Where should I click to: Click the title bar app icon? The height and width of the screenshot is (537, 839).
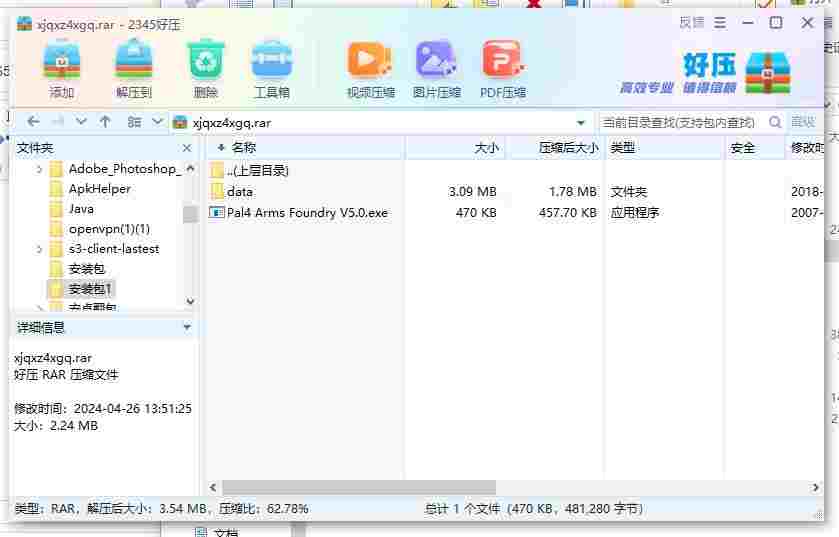point(24,24)
